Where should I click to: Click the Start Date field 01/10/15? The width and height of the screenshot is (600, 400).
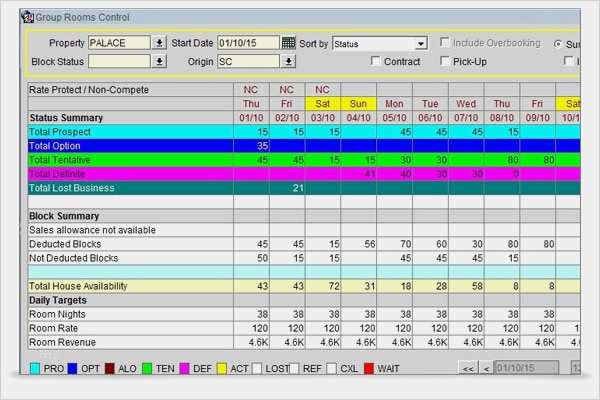click(x=249, y=42)
